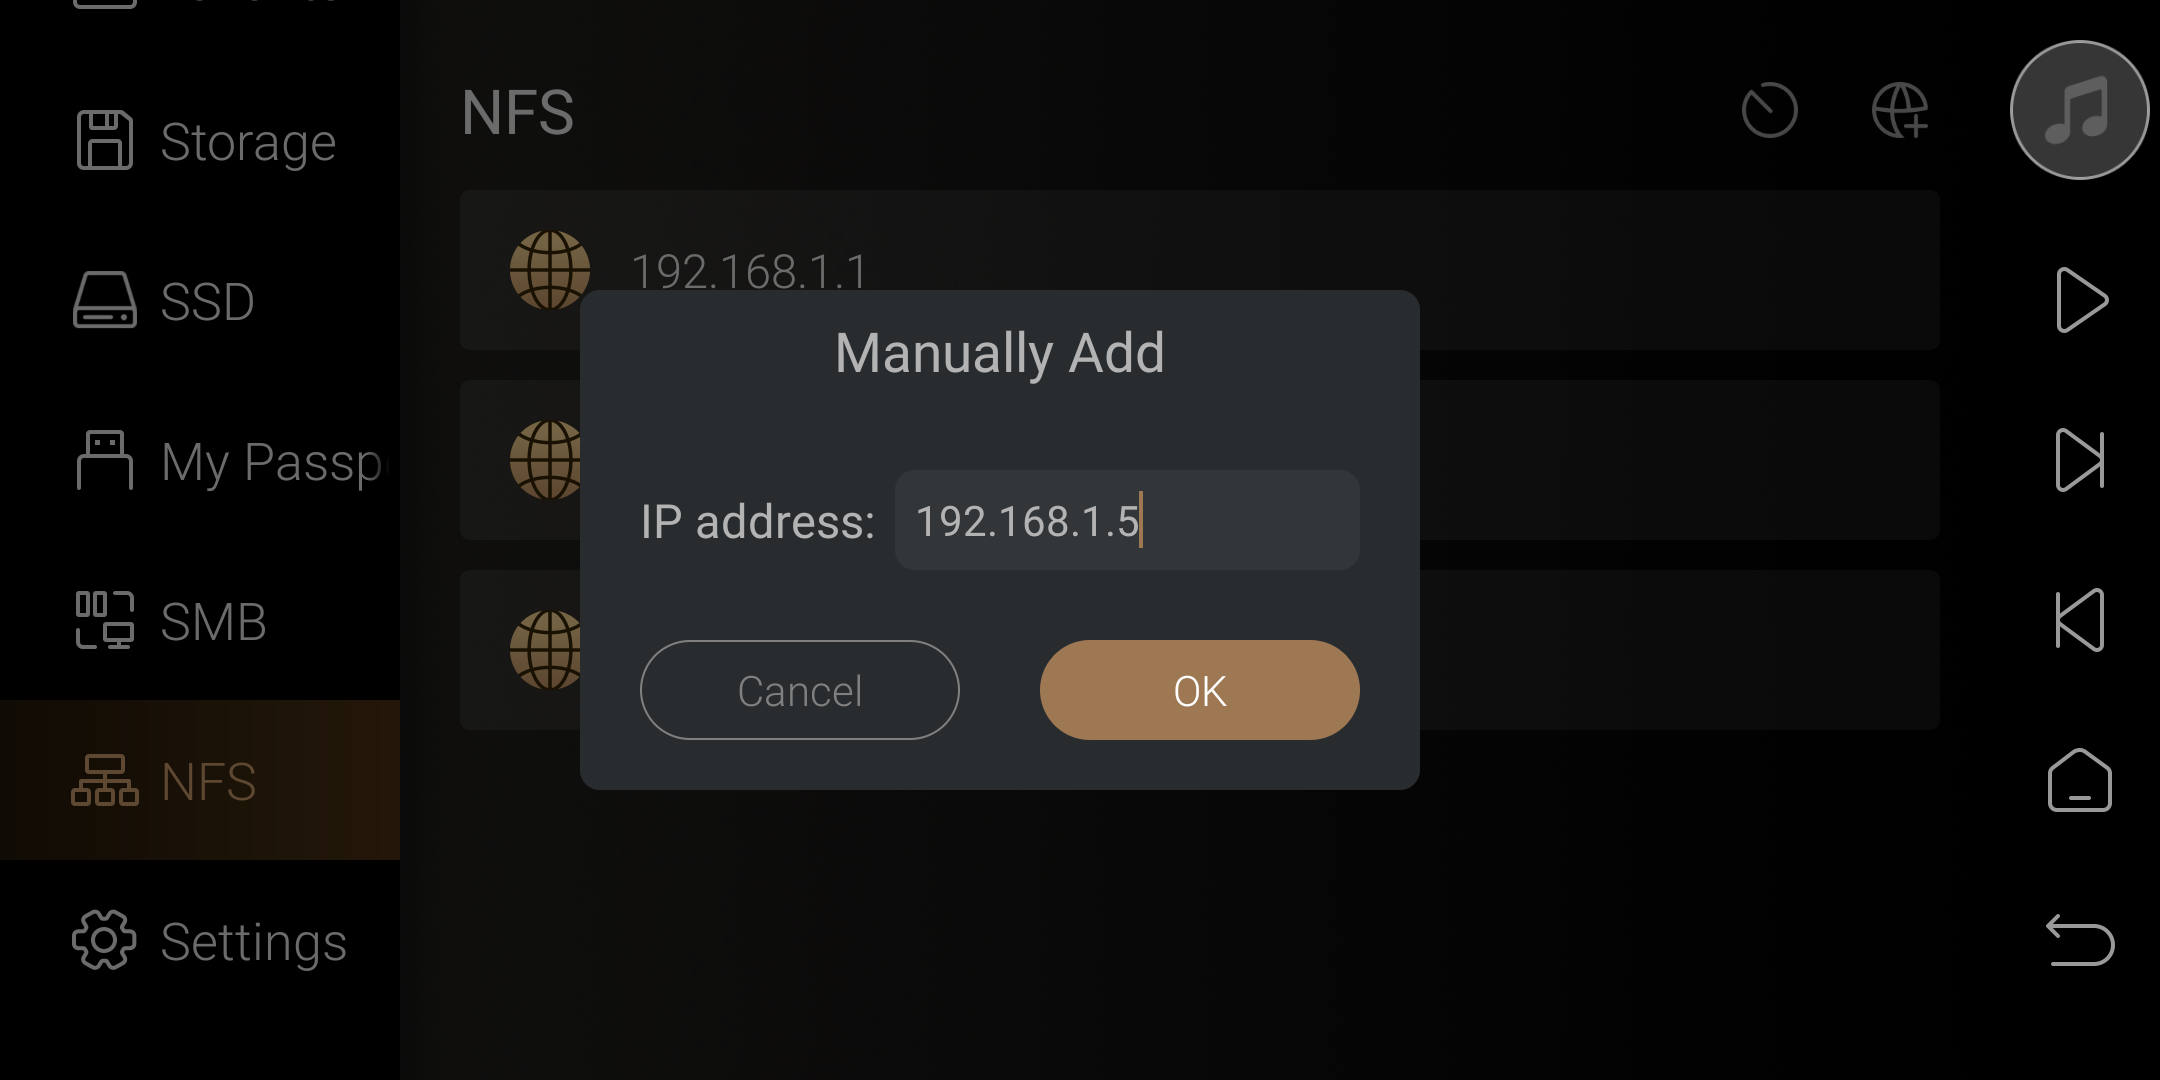Go to the home screen

pos(2080,780)
